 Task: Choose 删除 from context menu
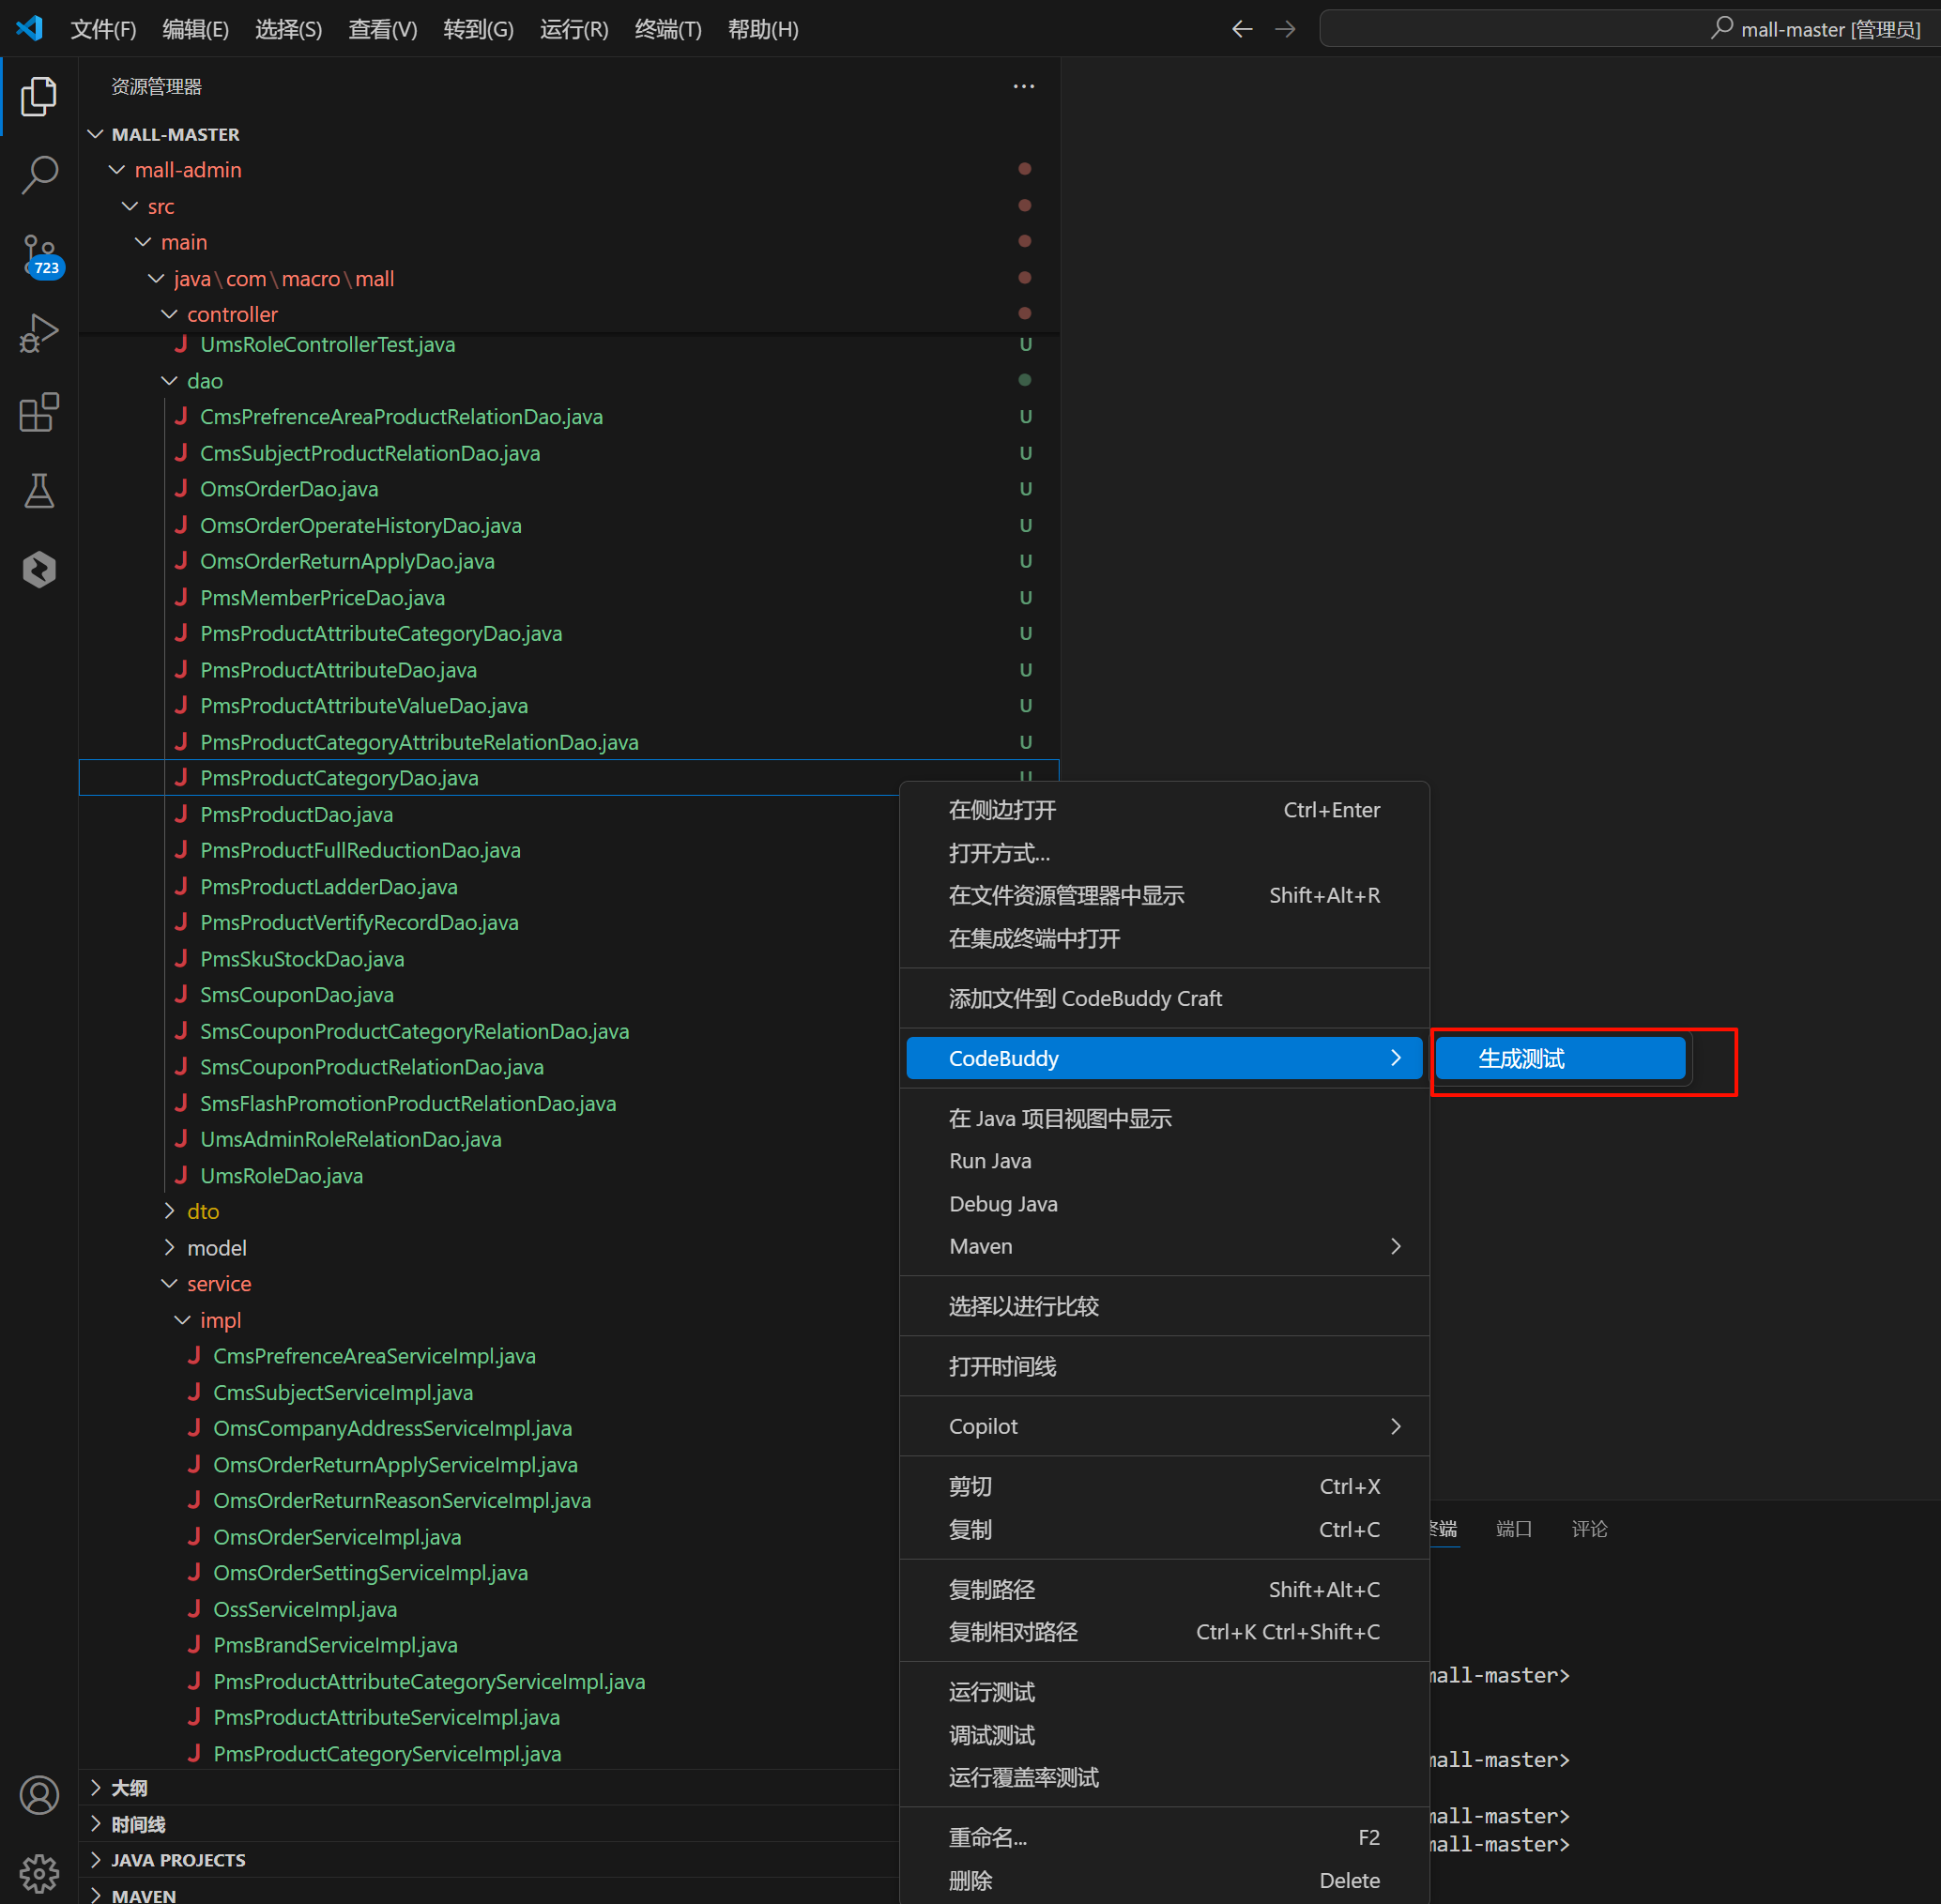coord(1164,1880)
